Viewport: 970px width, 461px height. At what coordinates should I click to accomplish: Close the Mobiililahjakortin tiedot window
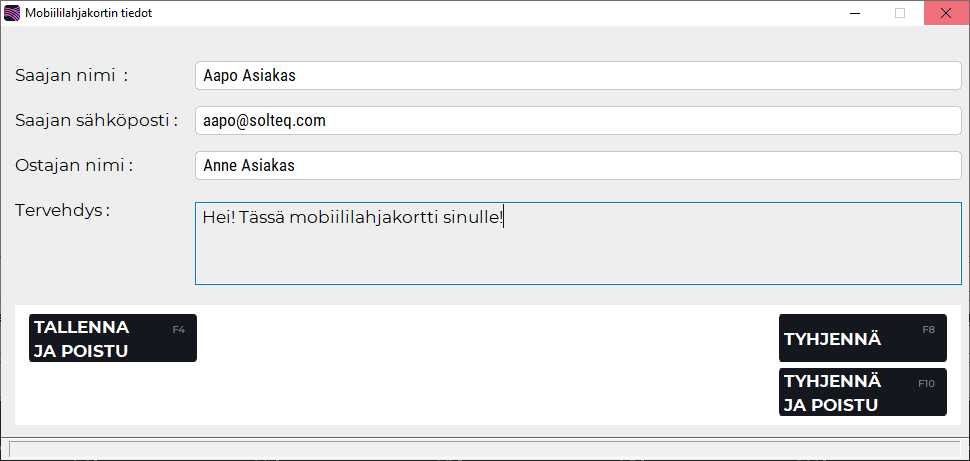point(946,13)
